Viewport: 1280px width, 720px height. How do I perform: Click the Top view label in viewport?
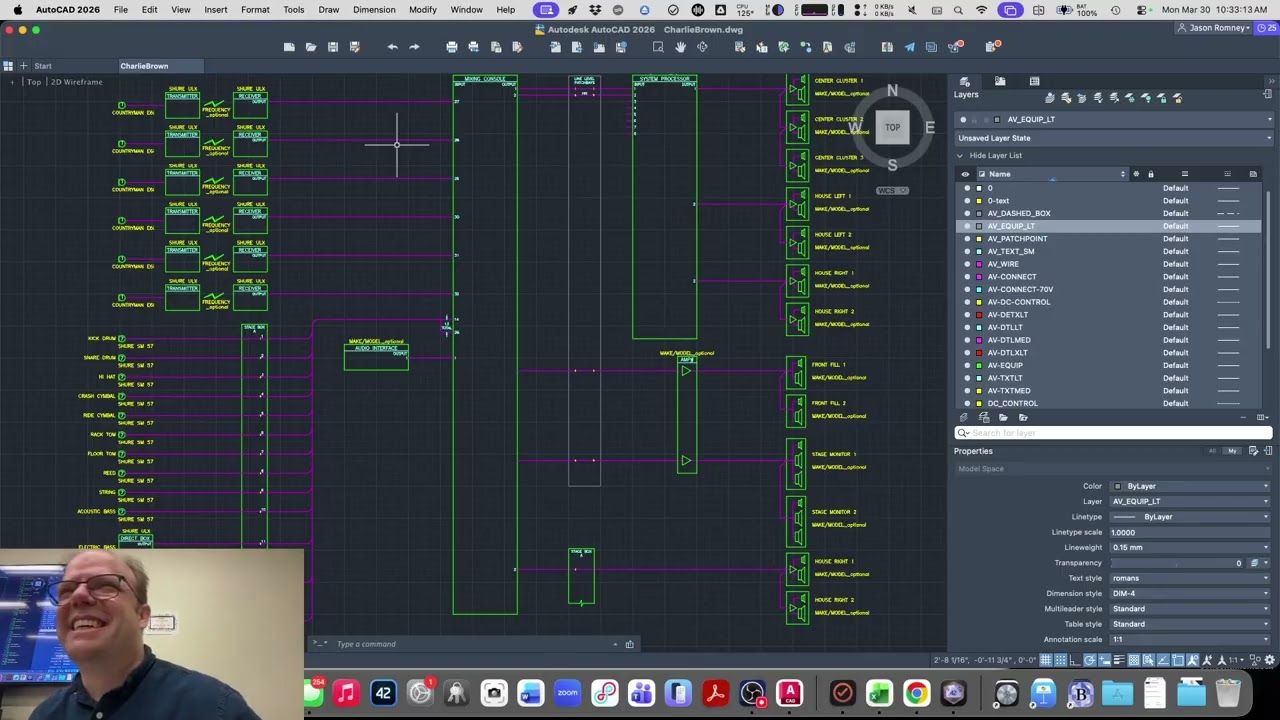coord(34,82)
